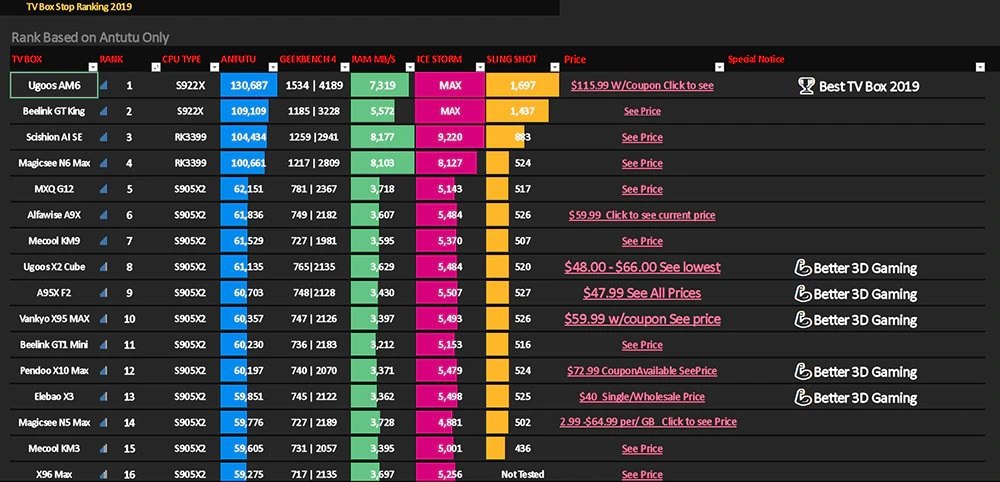Select the Rank Based on Antutu Only heading

pyautogui.click(x=90, y=38)
